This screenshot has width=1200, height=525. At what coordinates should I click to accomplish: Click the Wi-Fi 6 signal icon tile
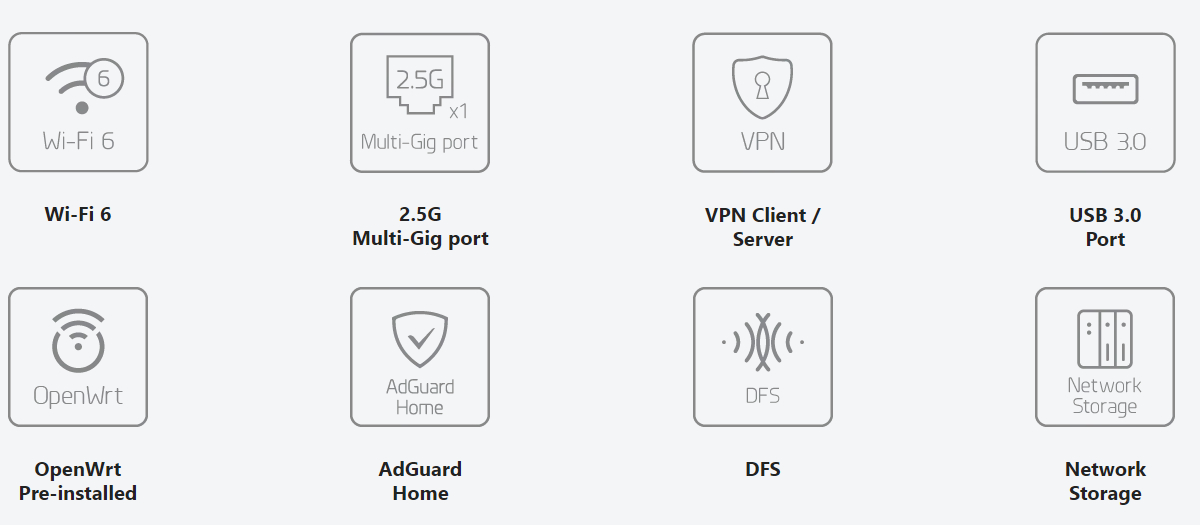tap(78, 102)
